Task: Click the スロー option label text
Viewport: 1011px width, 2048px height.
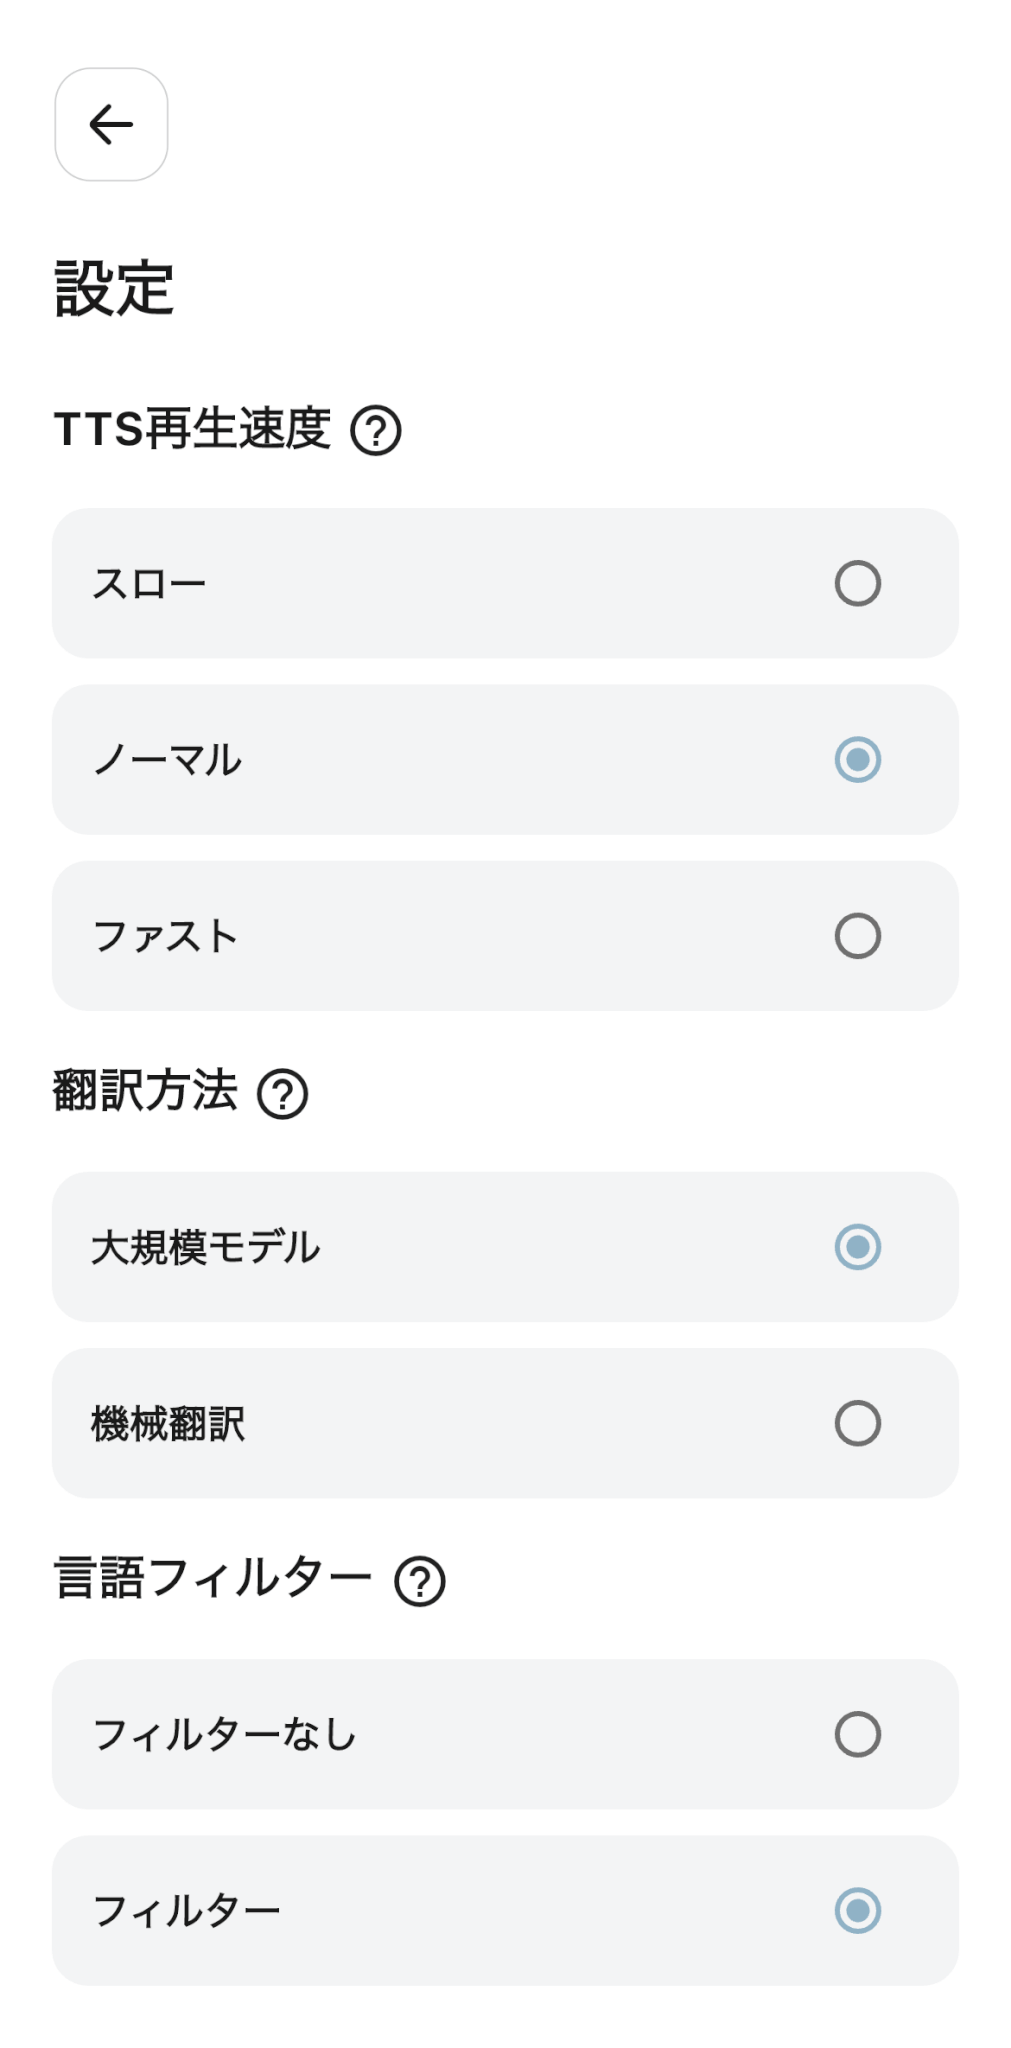Action: point(149,584)
